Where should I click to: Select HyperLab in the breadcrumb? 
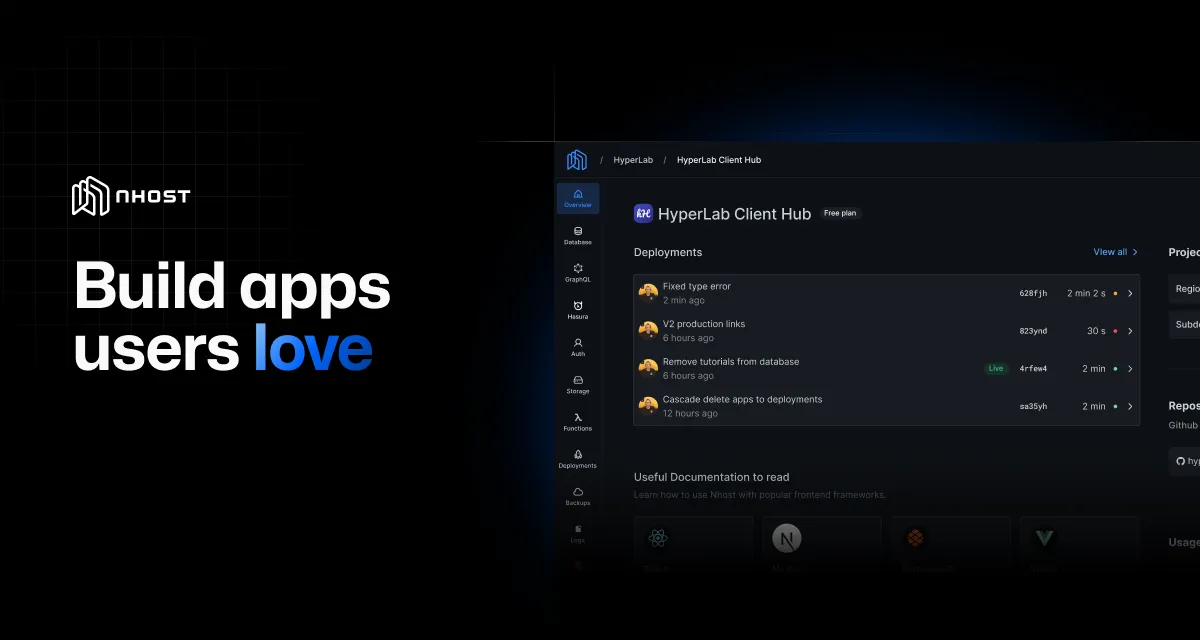coord(633,160)
